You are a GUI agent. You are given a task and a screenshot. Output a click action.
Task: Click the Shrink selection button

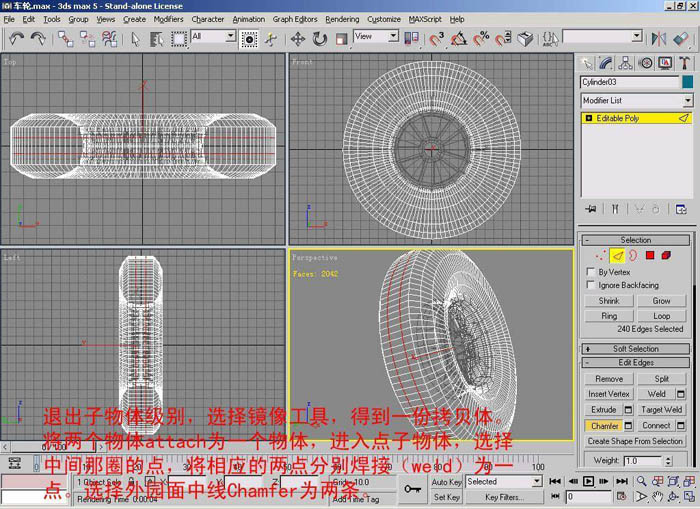(609, 301)
